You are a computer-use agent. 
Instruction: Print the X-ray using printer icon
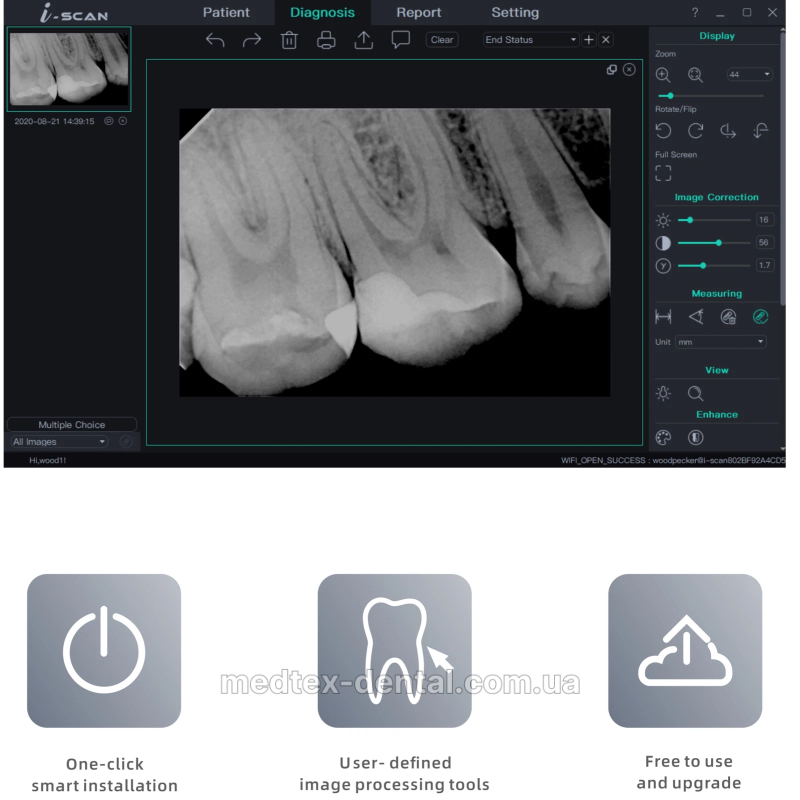click(326, 40)
